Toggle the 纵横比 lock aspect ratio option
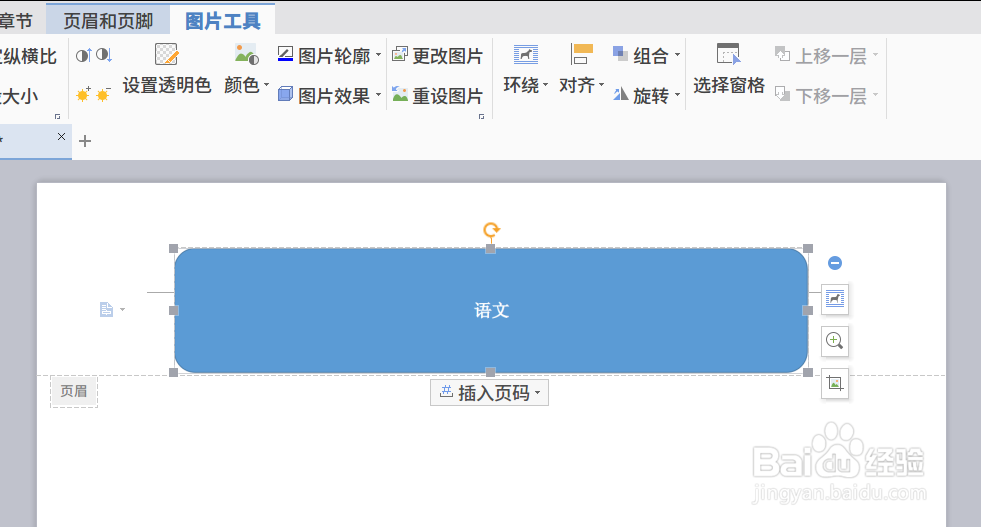 [x=28, y=56]
